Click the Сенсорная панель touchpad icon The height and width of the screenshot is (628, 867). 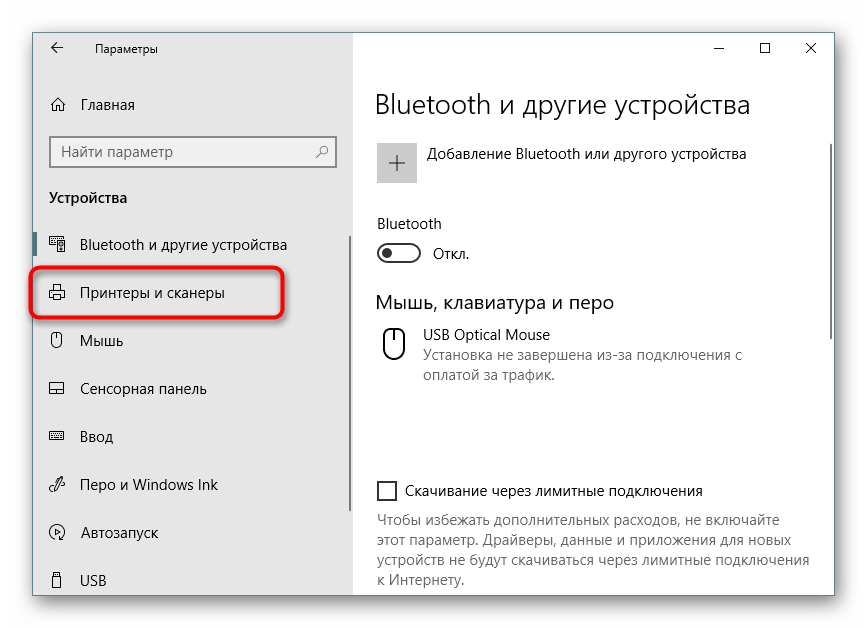(58, 389)
